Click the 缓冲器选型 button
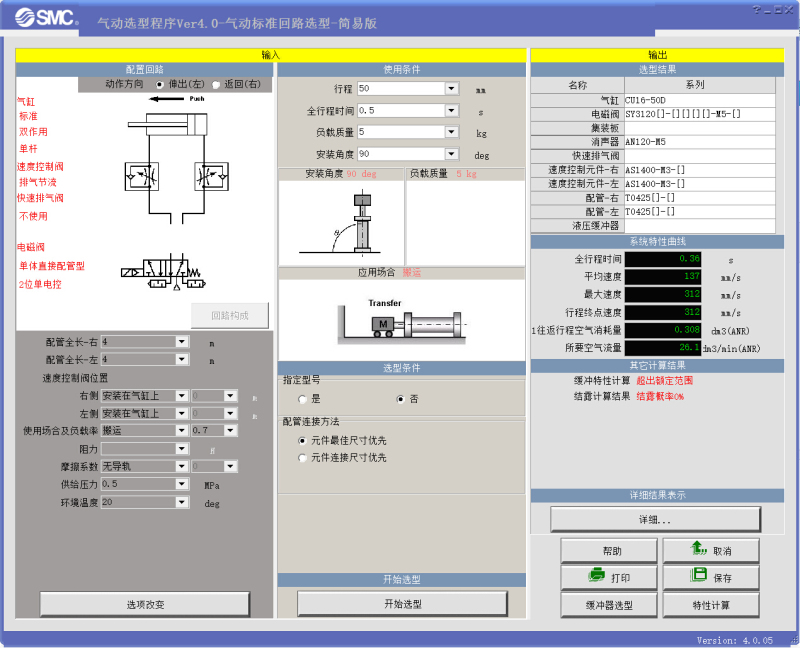 609,605
